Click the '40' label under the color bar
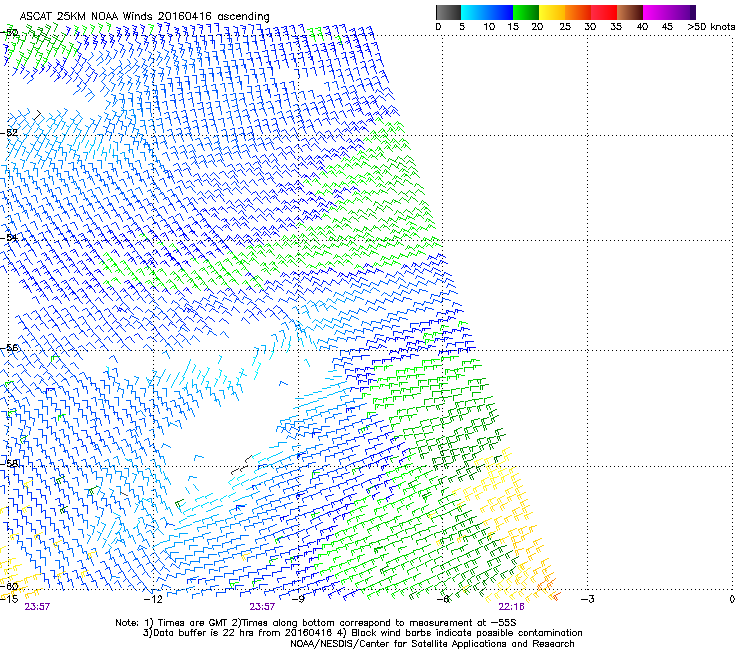The width and height of the screenshot is (740, 650). (x=642, y=27)
